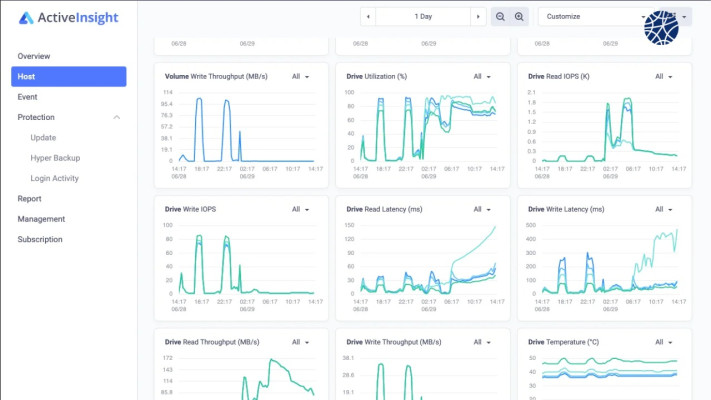
Task: Select Host in the sidebar
Action: click(69, 77)
